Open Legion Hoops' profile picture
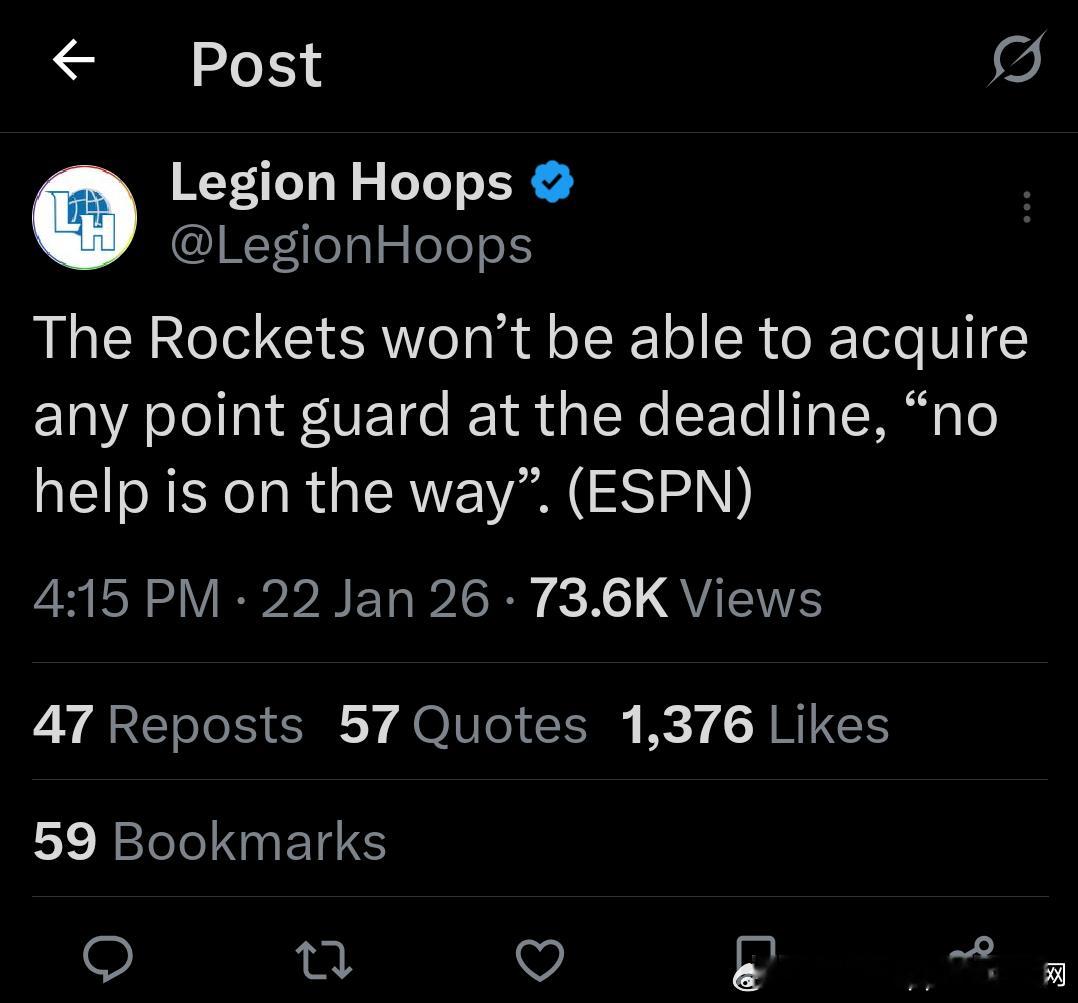Image resolution: width=1078 pixels, height=1003 pixels. (x=85, y=217)
